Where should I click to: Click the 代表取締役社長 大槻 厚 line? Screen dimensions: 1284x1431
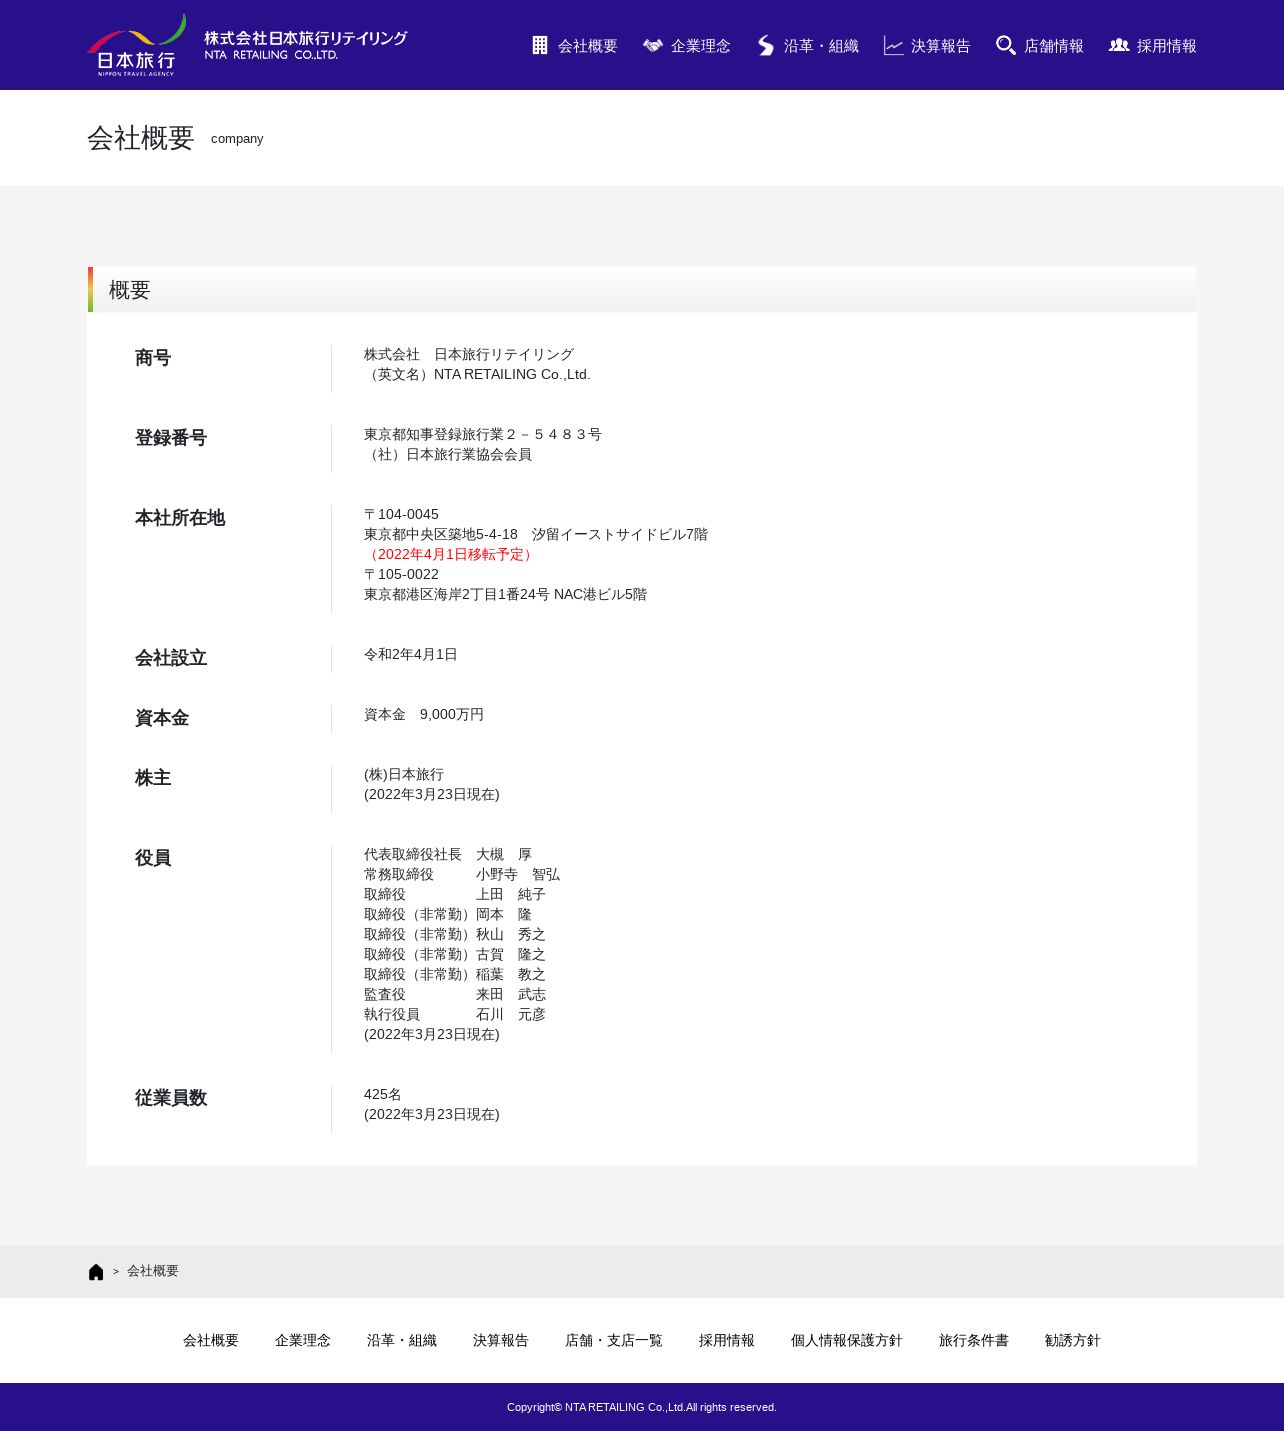pyautogui.click(x=448, y=855)
